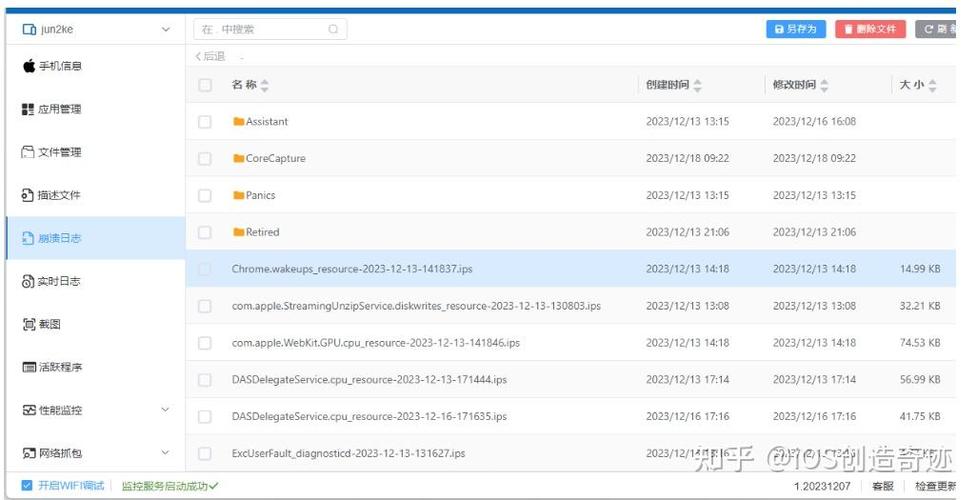Open the Panics folder name

(260, 195)
